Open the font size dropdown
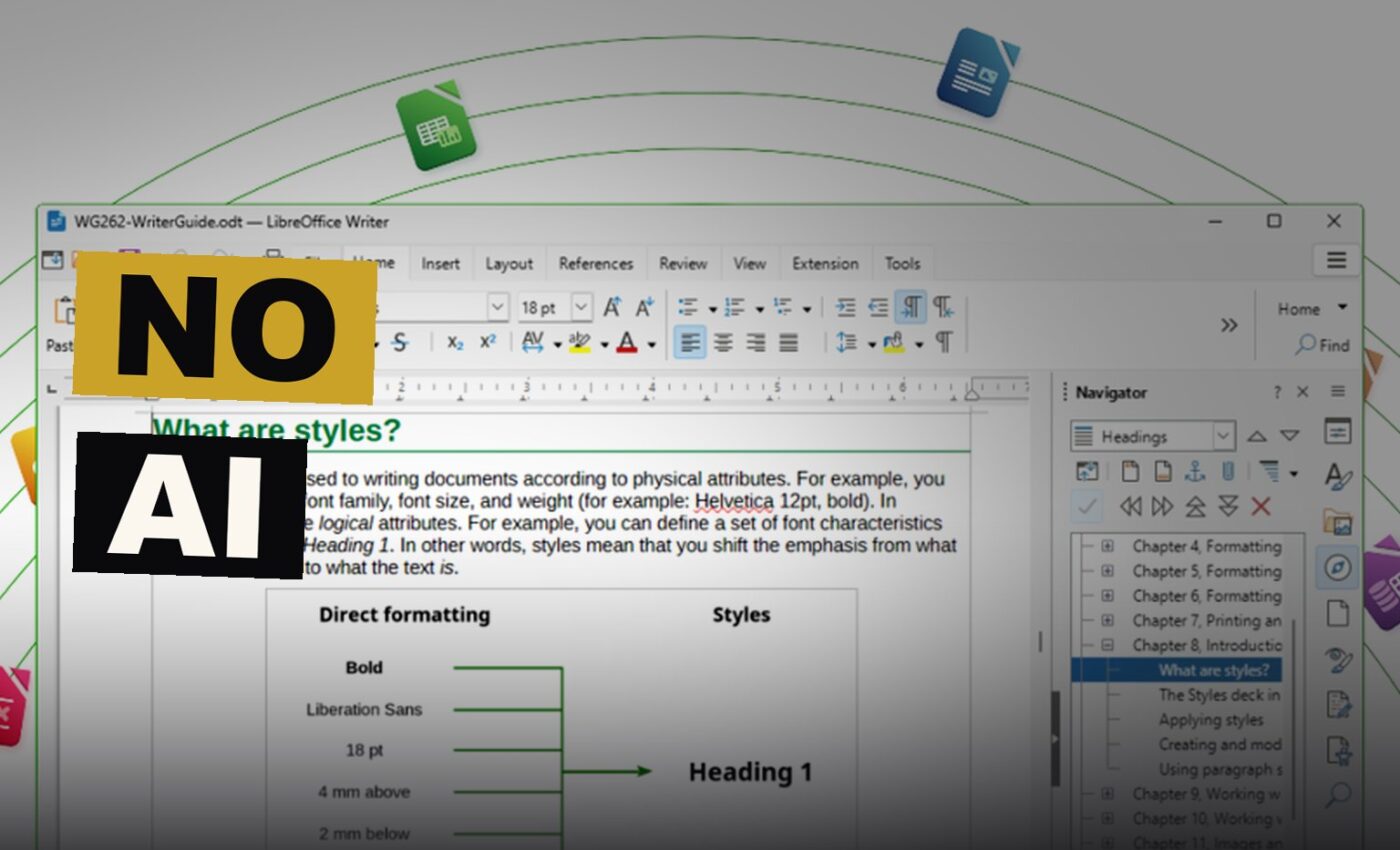 coord(582,307)
